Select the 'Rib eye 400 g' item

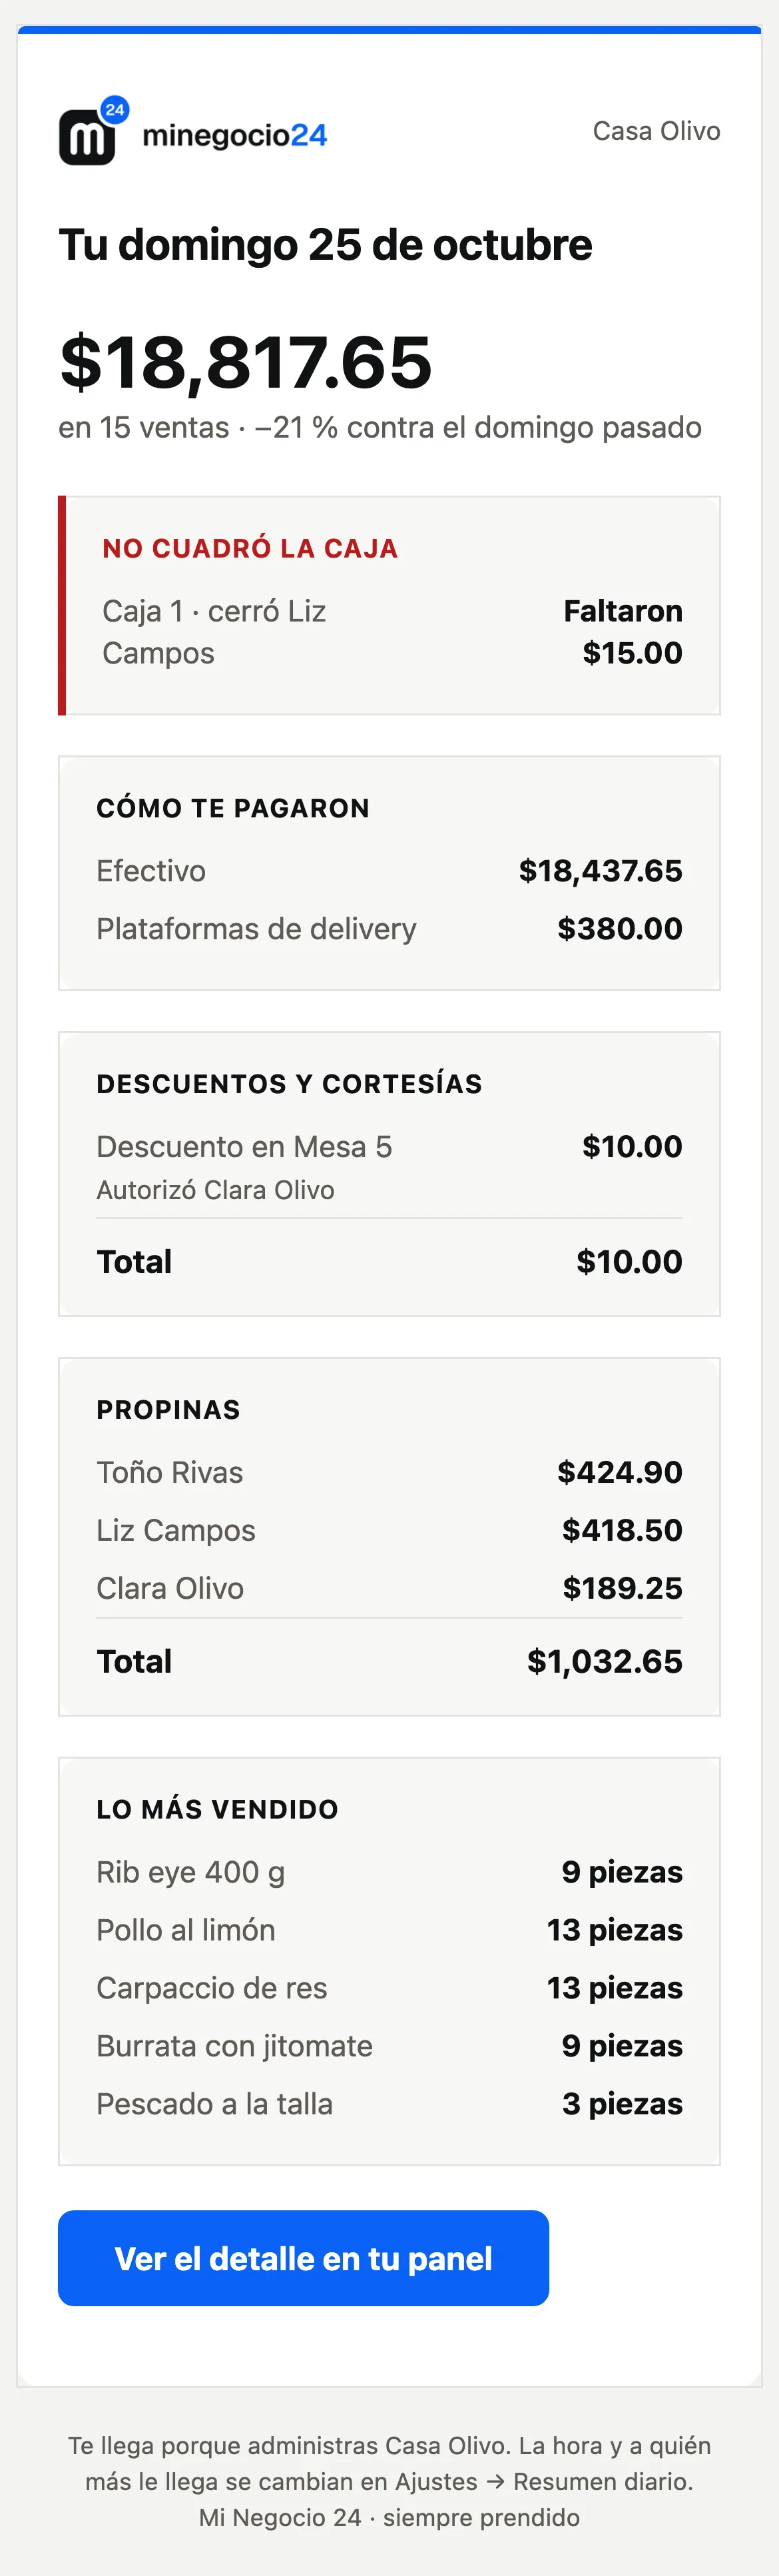pyautogui.click(x=190, y=1873)
